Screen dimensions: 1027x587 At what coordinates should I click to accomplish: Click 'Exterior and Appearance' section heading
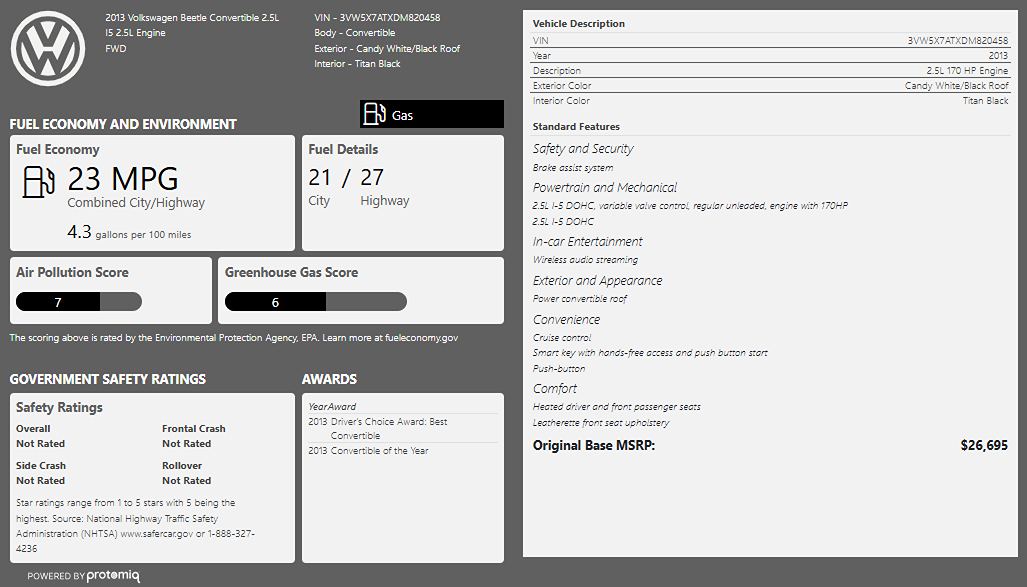(597, 281)
